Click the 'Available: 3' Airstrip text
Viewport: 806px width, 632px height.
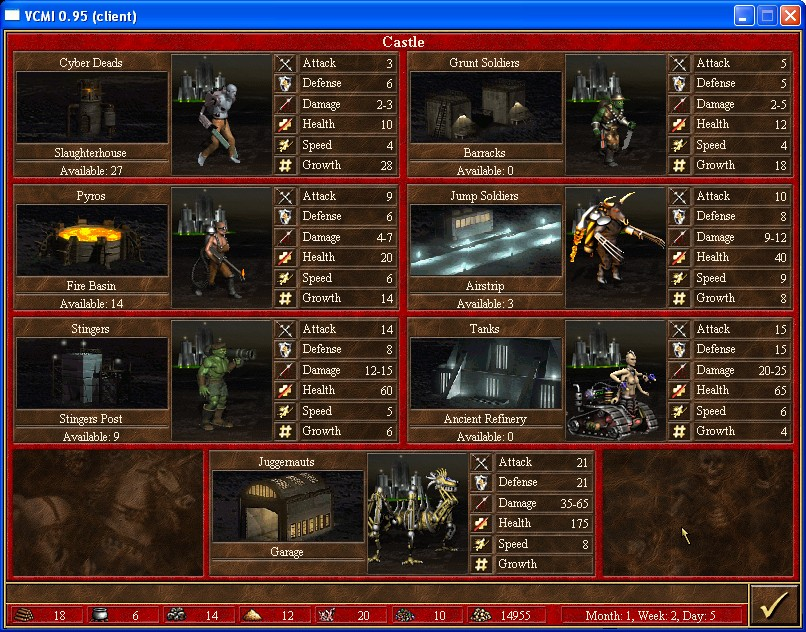click(x=485, y=304)
